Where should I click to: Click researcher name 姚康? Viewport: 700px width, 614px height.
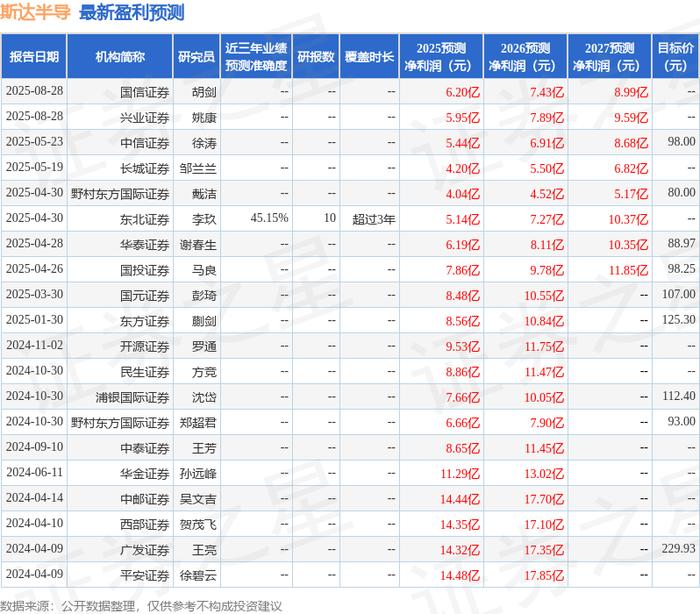click(x=204, y=118)
